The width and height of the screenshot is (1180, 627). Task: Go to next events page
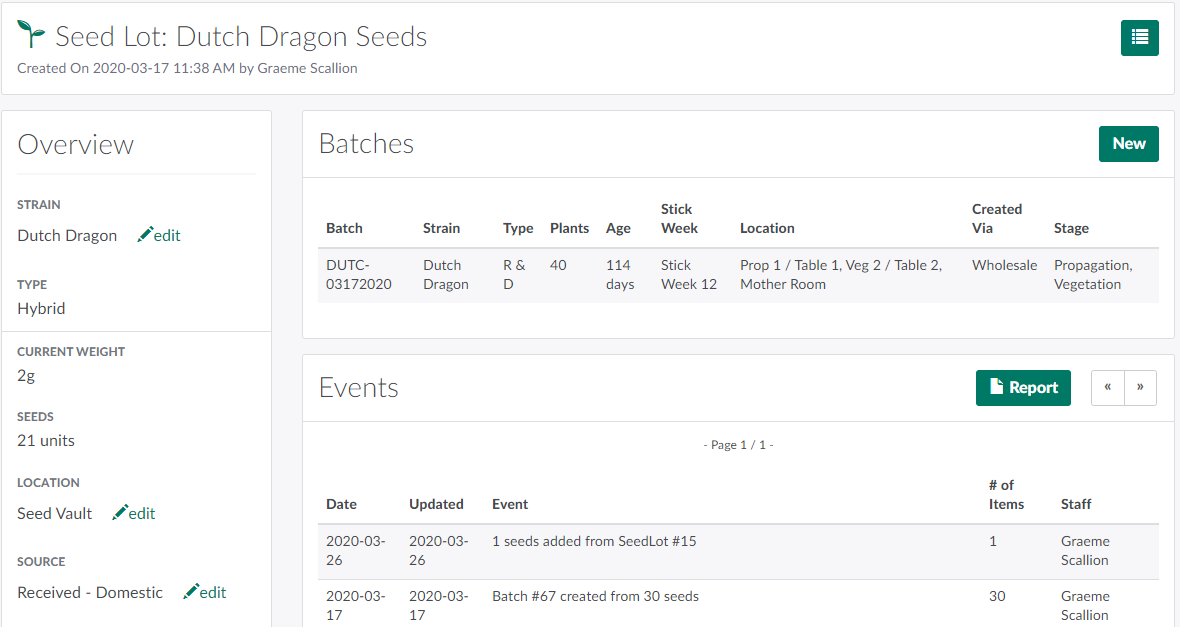coord(1140,388)
